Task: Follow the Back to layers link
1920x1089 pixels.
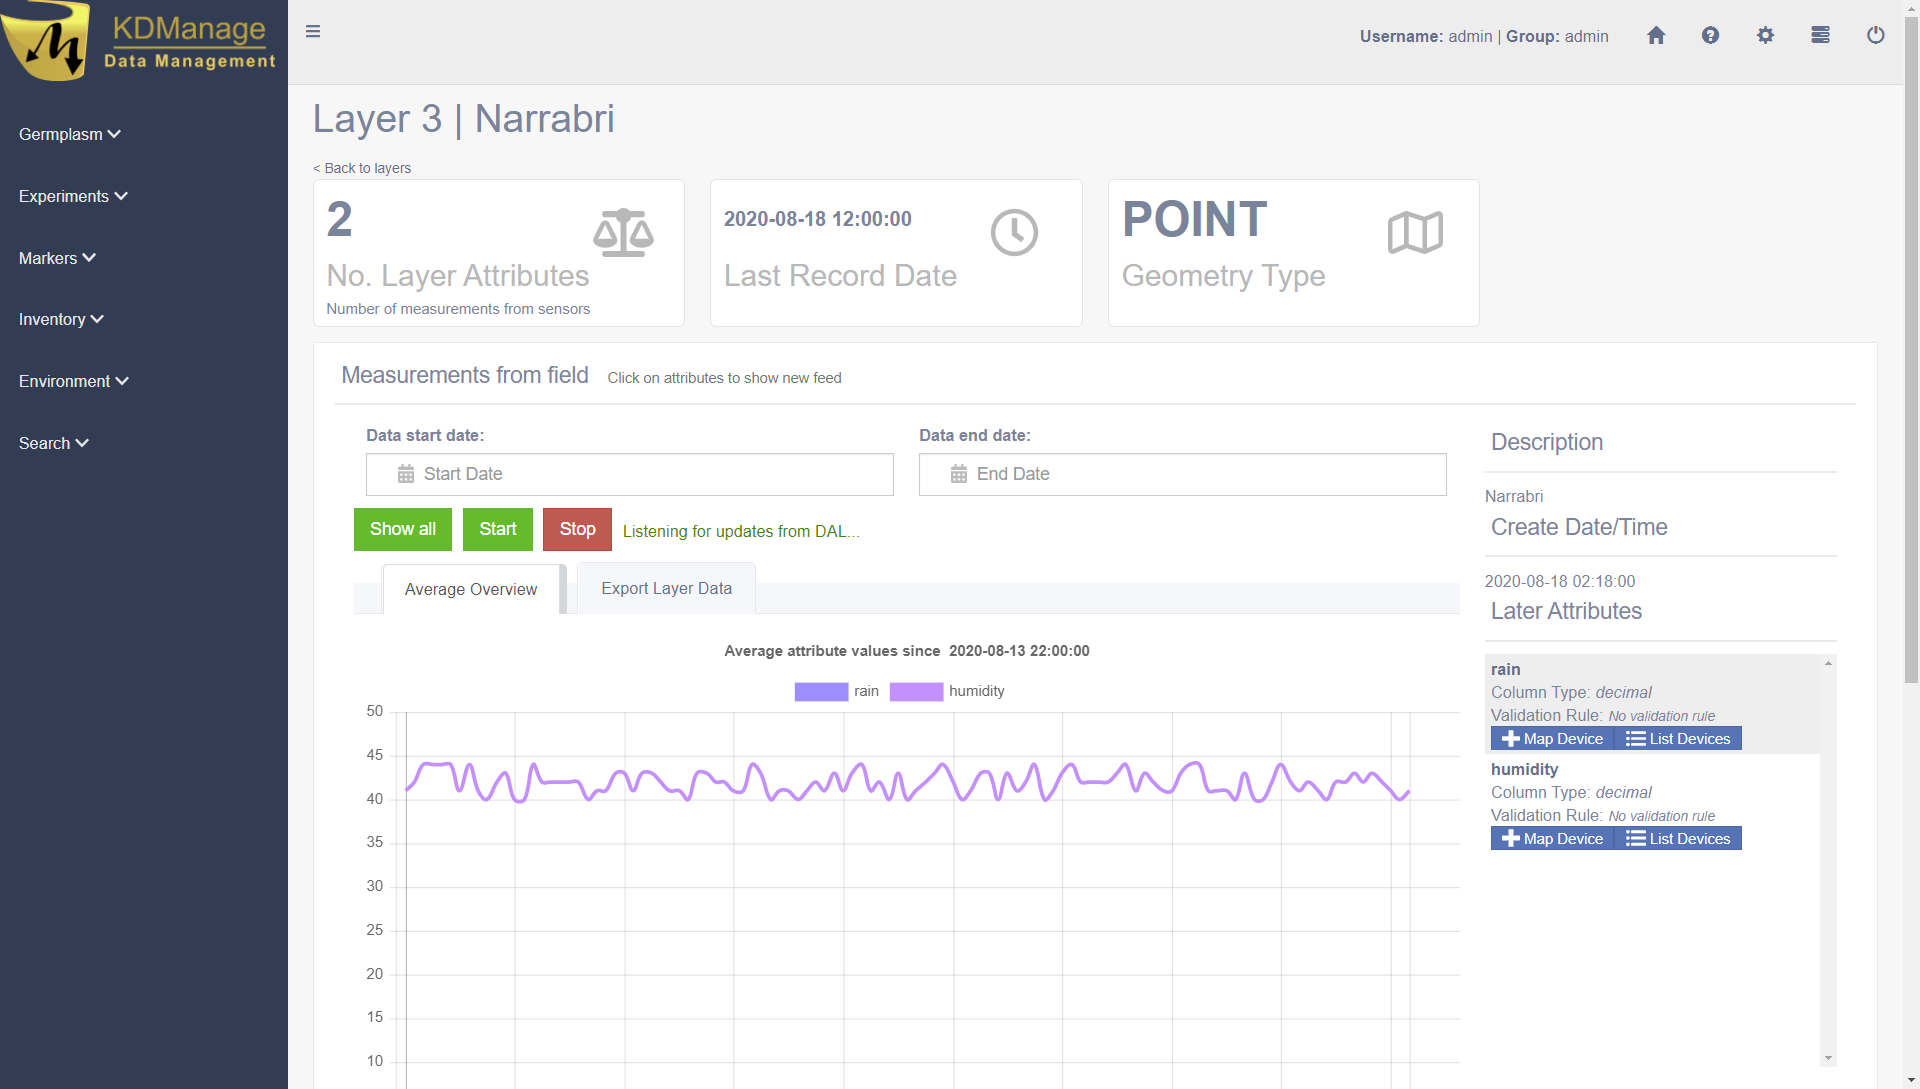Action: 362,168
